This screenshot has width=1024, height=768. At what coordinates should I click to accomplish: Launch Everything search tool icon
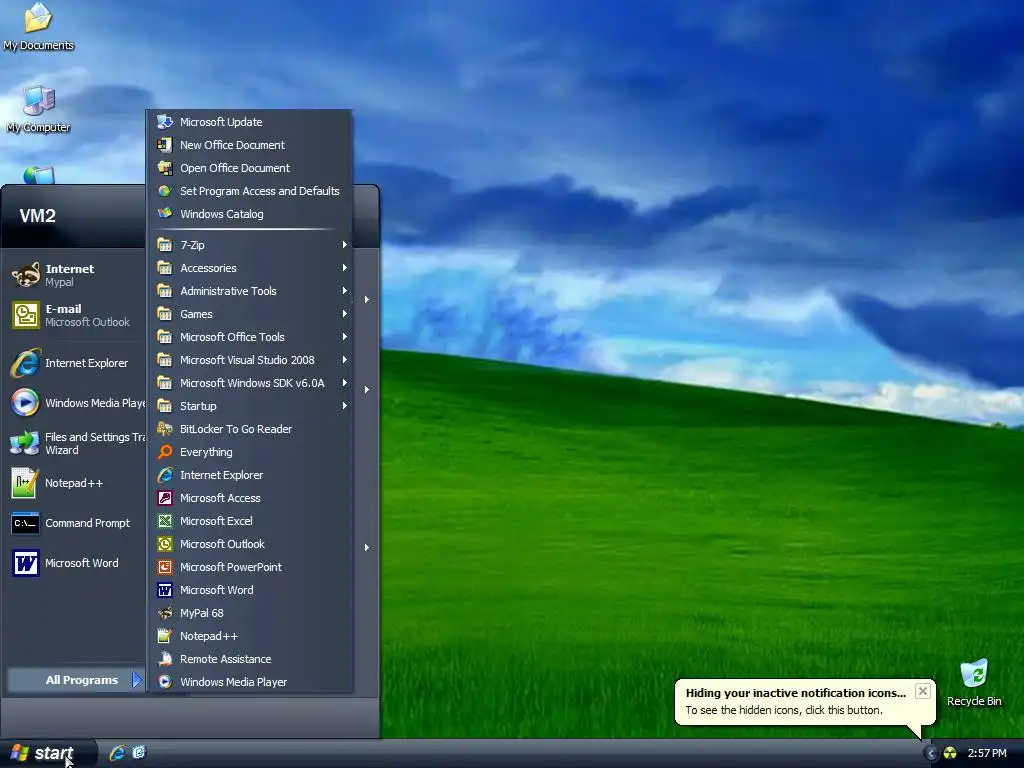point(165,452)
